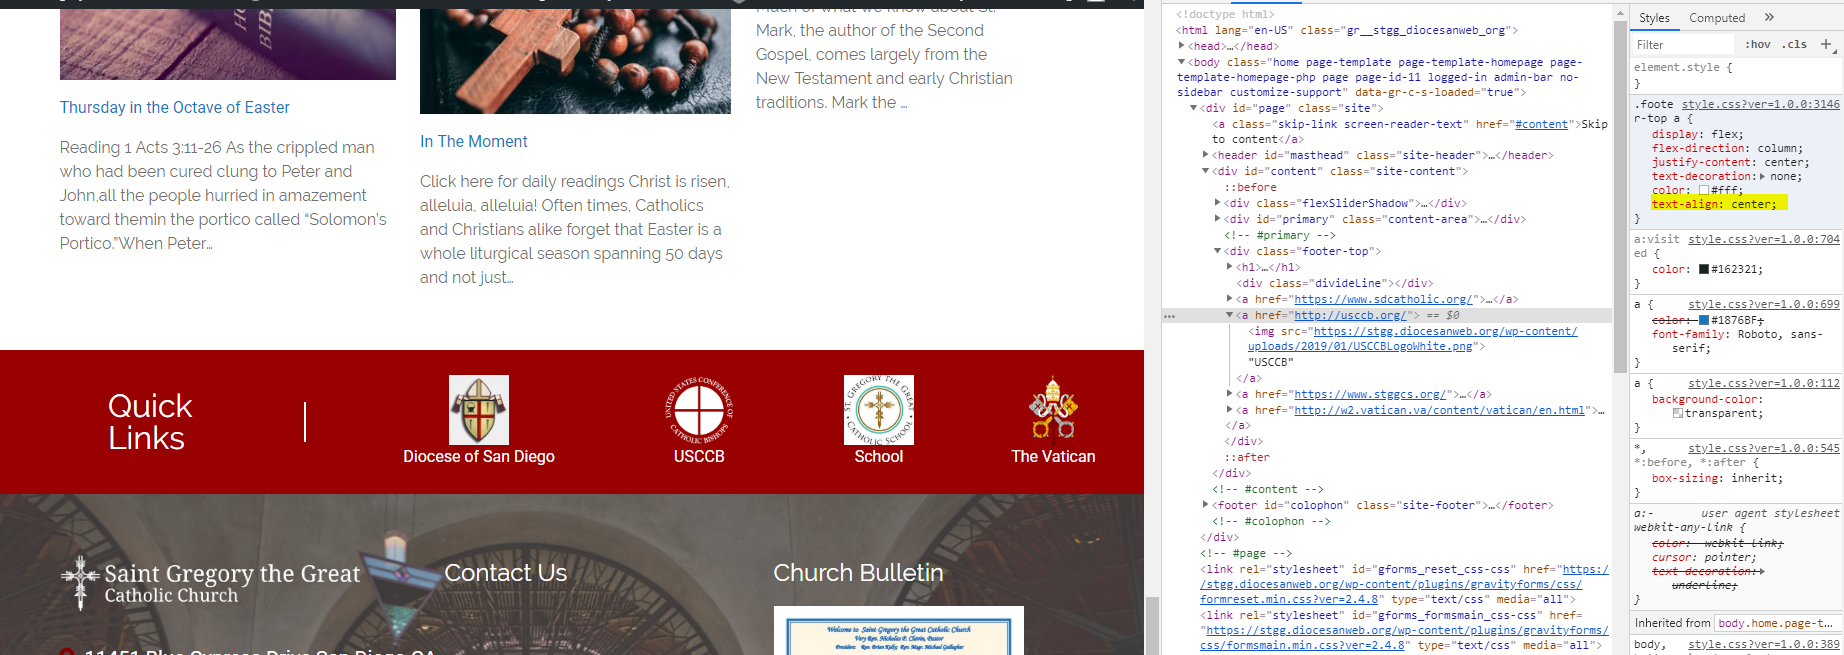Screen dimensions: 1844x655
Task: Click the plus icon to add style rule
Action: (x=1826, y=44)
